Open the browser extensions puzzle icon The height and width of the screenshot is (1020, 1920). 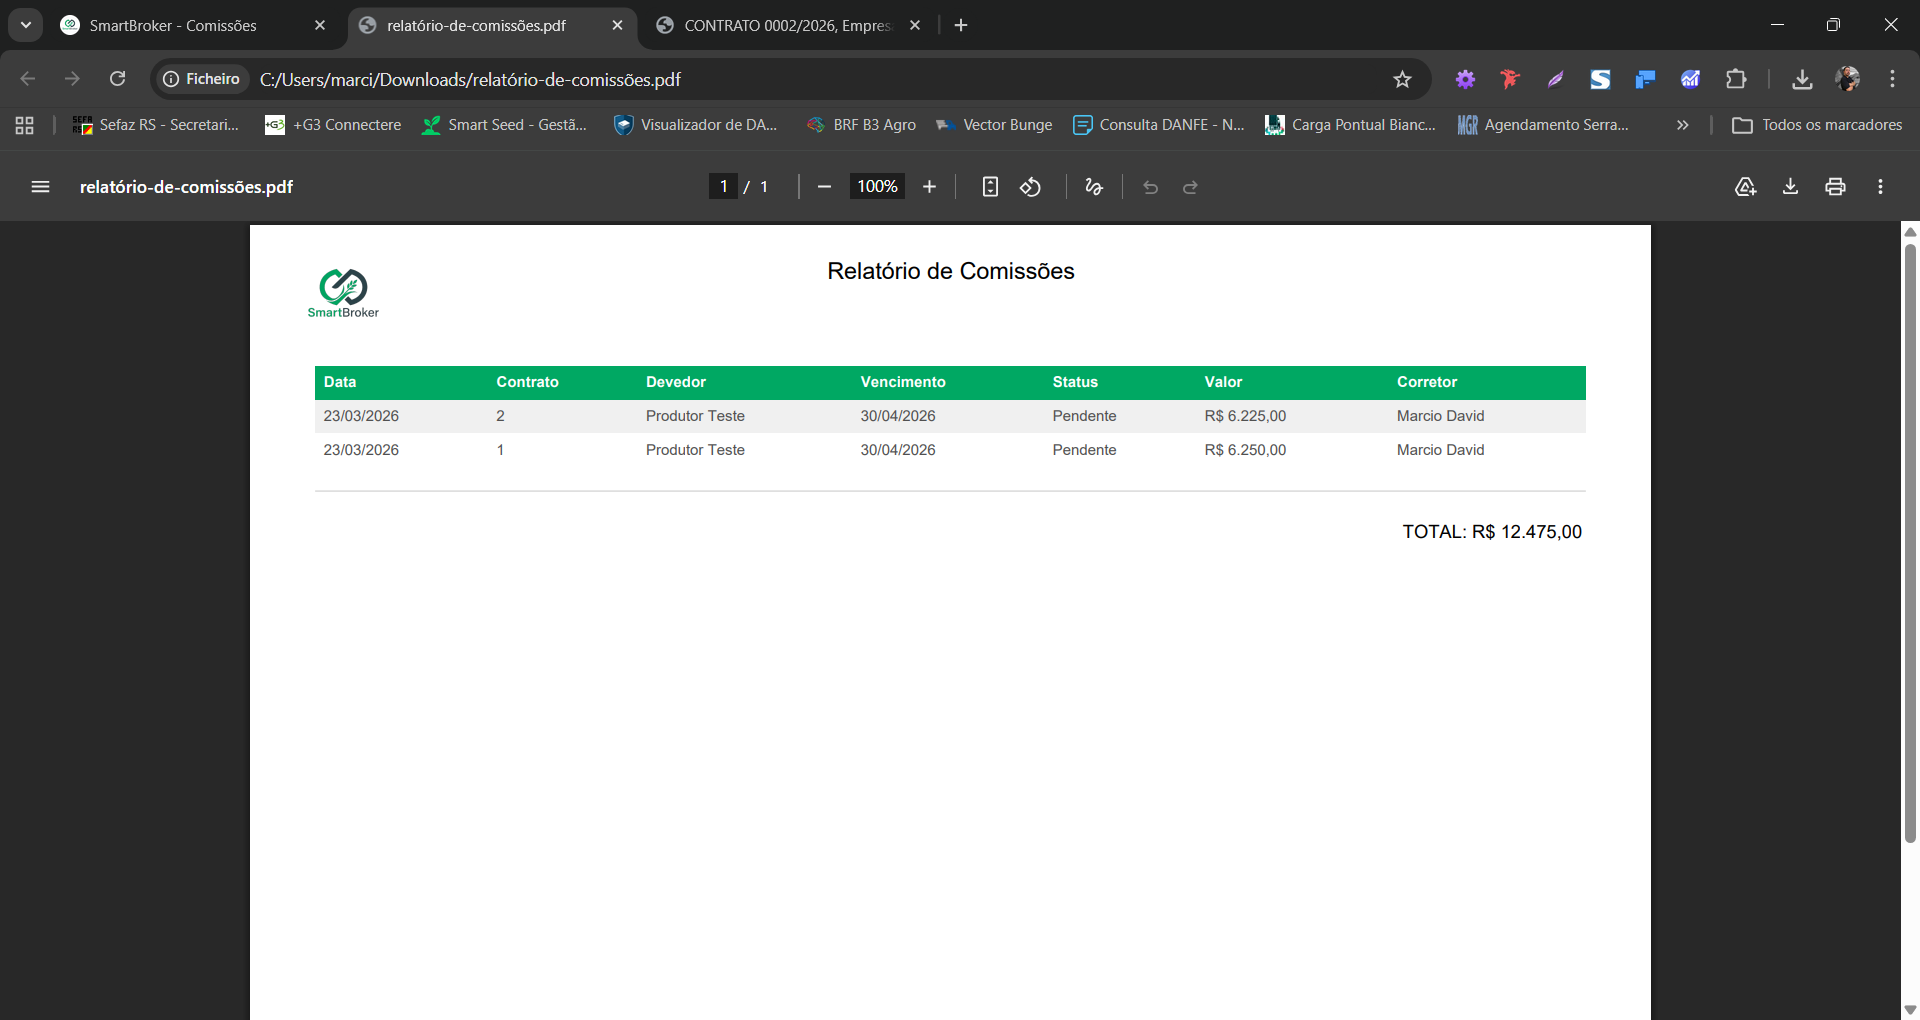[1737, 79]
